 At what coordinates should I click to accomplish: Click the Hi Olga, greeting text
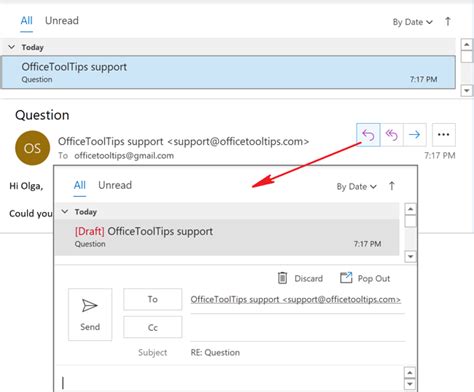point(26,186)
